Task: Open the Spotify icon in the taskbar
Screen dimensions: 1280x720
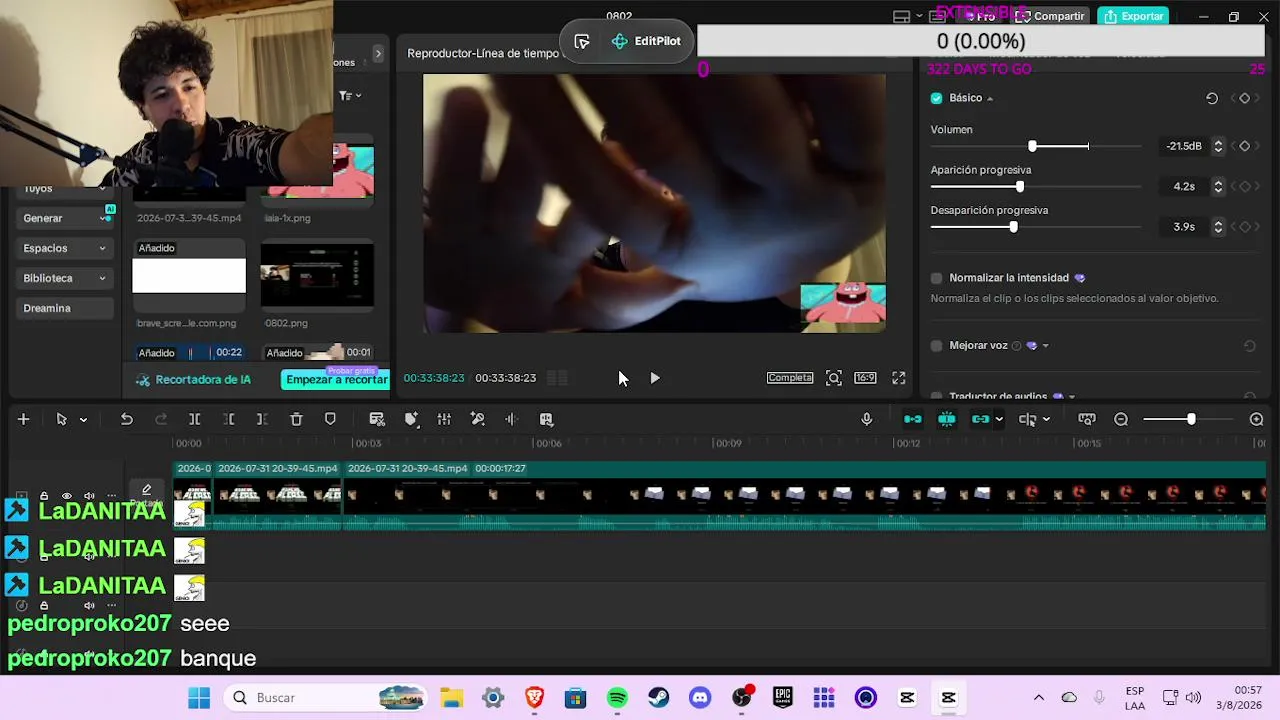Action: point(617,698)
